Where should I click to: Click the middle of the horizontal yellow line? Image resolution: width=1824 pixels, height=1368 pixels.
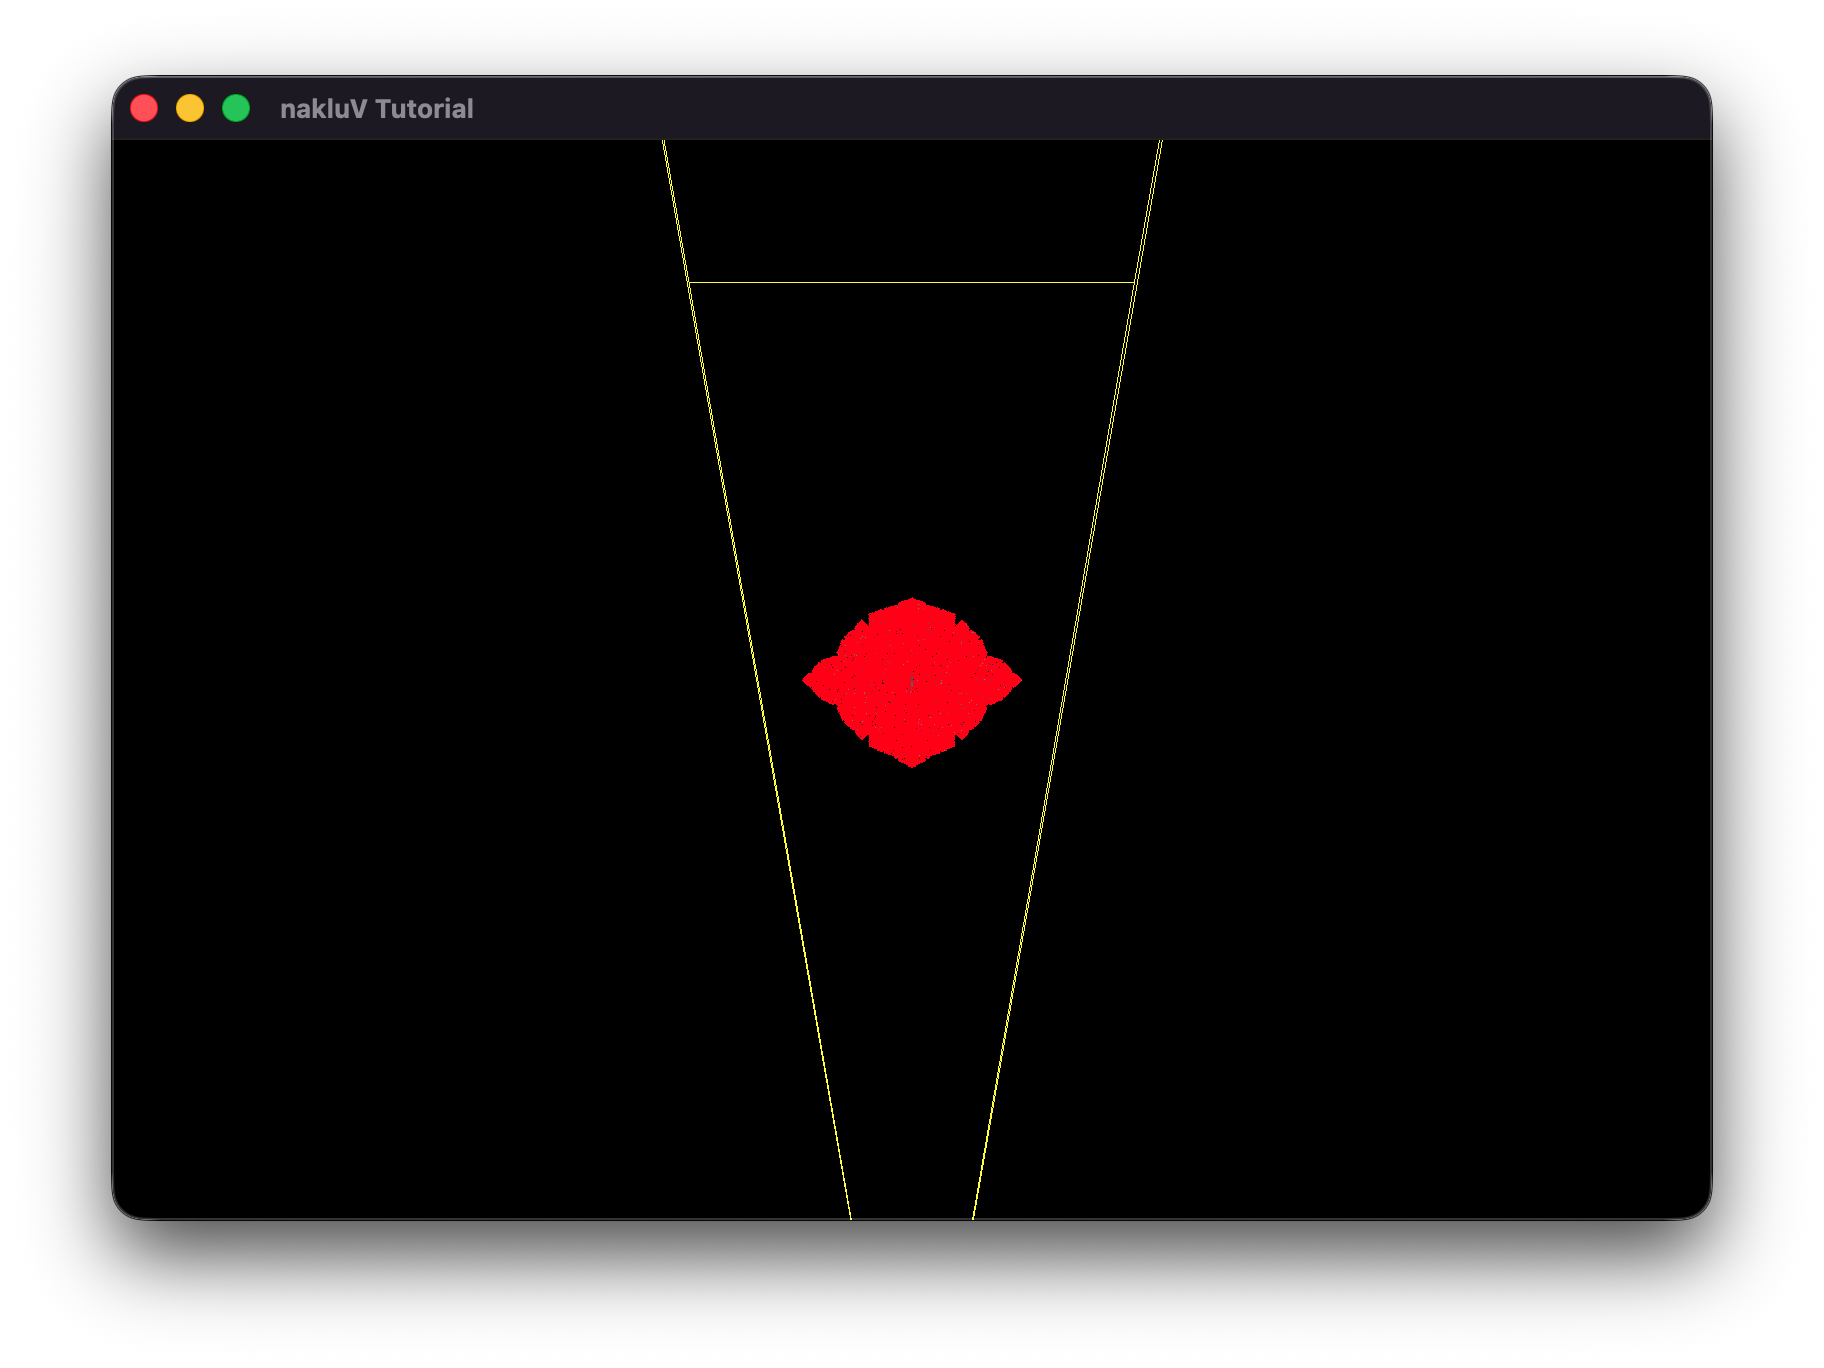[x=912, y=283]
